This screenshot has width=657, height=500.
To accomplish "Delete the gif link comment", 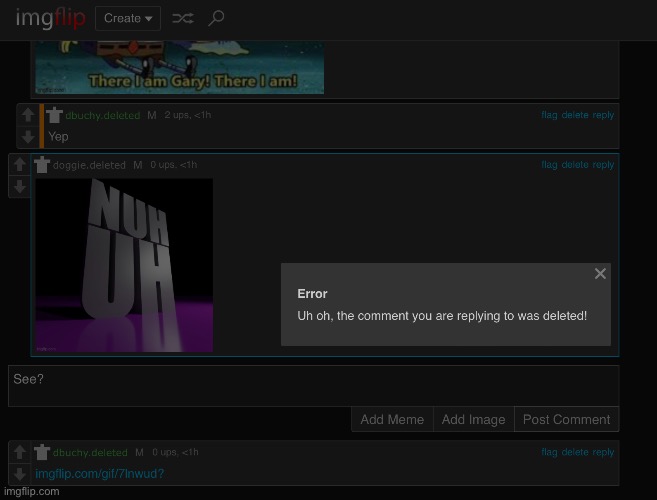I will pos(575,452).
